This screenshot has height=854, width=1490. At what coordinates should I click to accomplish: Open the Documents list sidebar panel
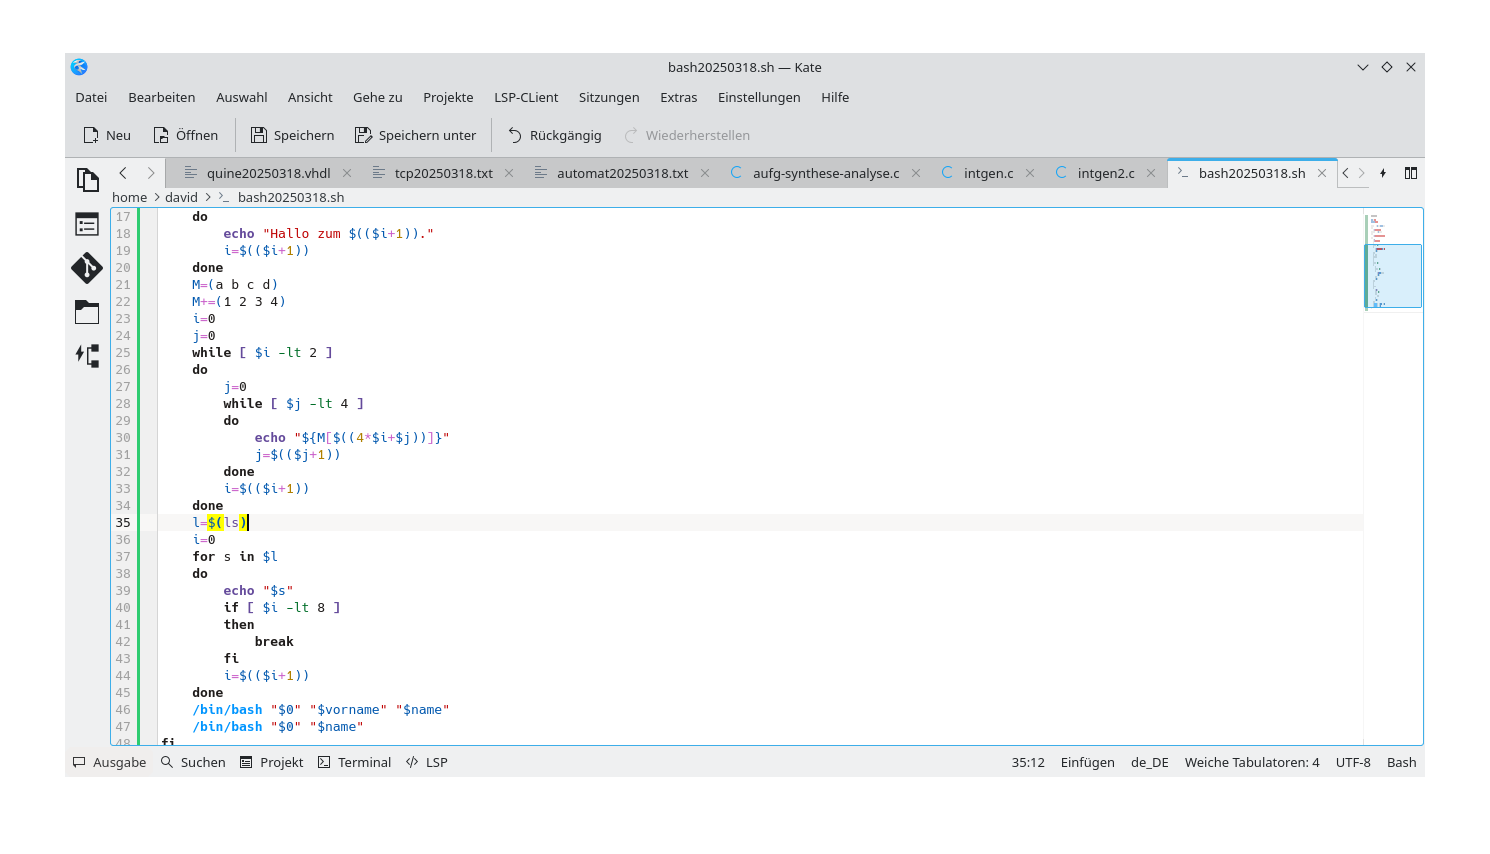(x=88, y=178)
